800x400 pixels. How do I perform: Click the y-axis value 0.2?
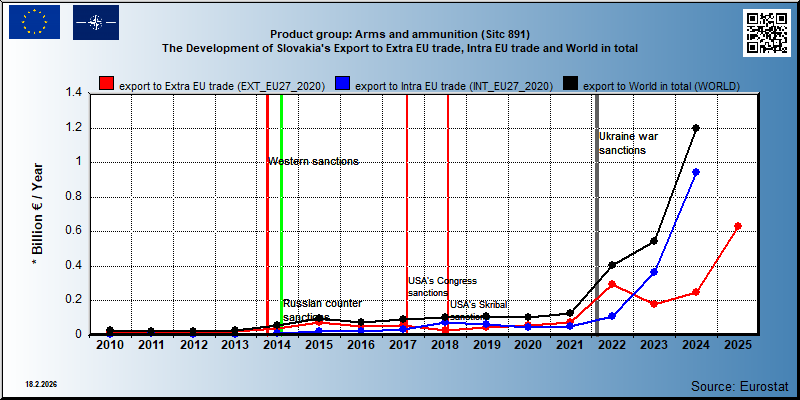(73, 300)
